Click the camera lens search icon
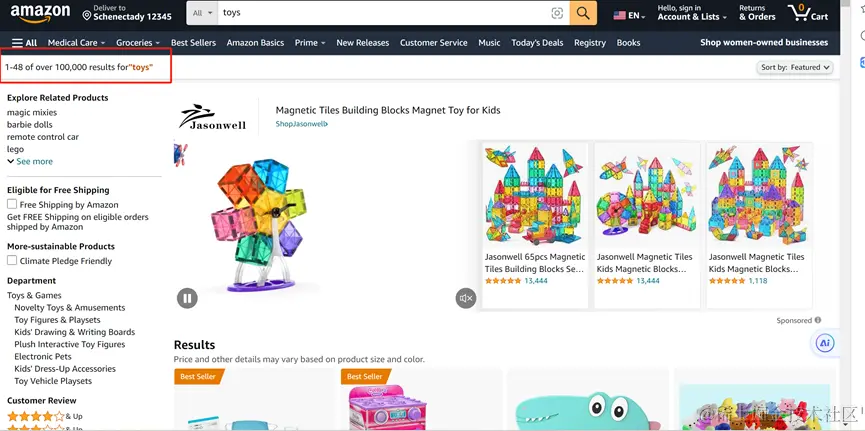The height and width of the screenshot is (431, 865). coord(557,13)
